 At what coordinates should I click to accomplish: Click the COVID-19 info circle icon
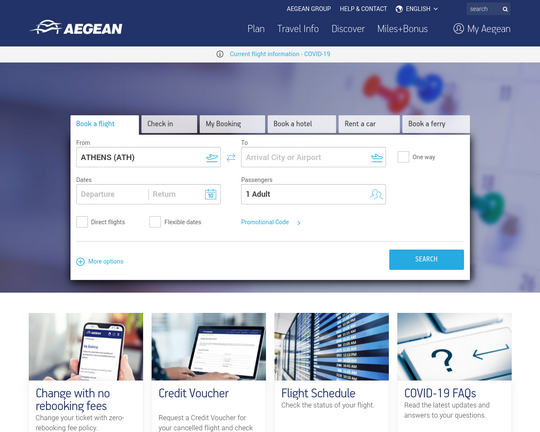pos(220,54)
